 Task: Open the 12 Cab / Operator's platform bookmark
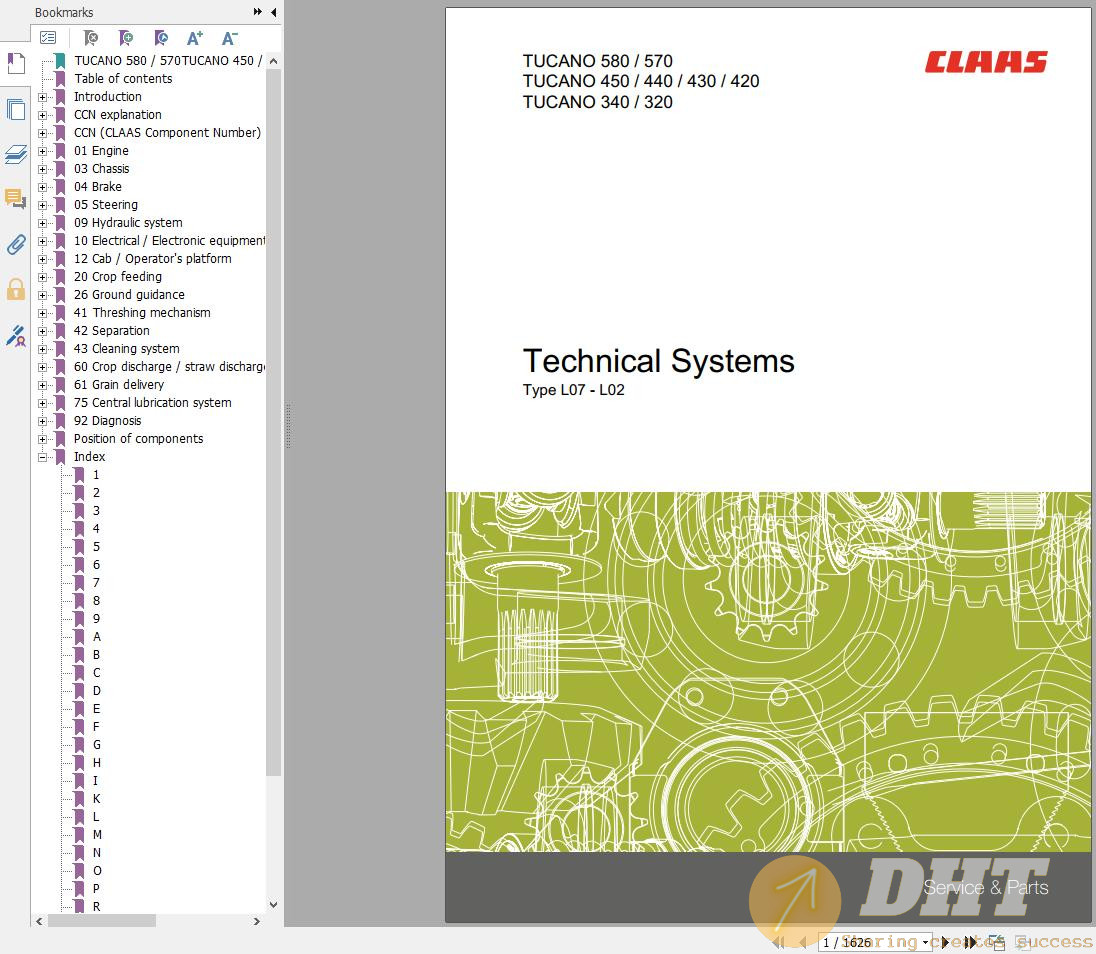point(152,259)
